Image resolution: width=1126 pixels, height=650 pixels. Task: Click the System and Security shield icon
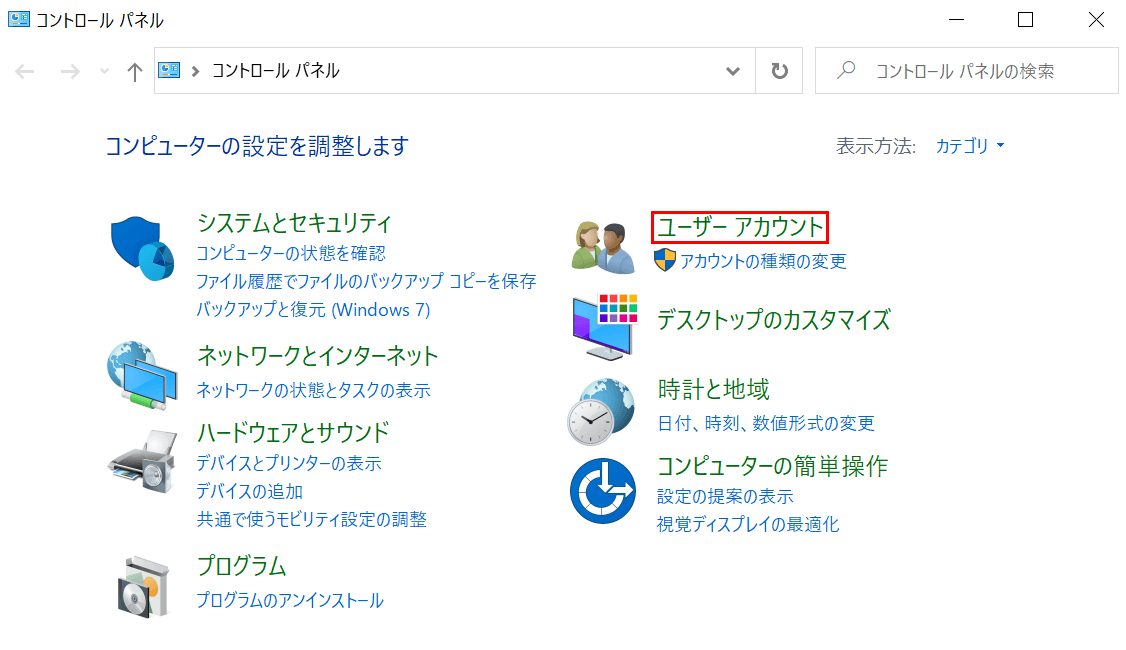coord(142,249)
